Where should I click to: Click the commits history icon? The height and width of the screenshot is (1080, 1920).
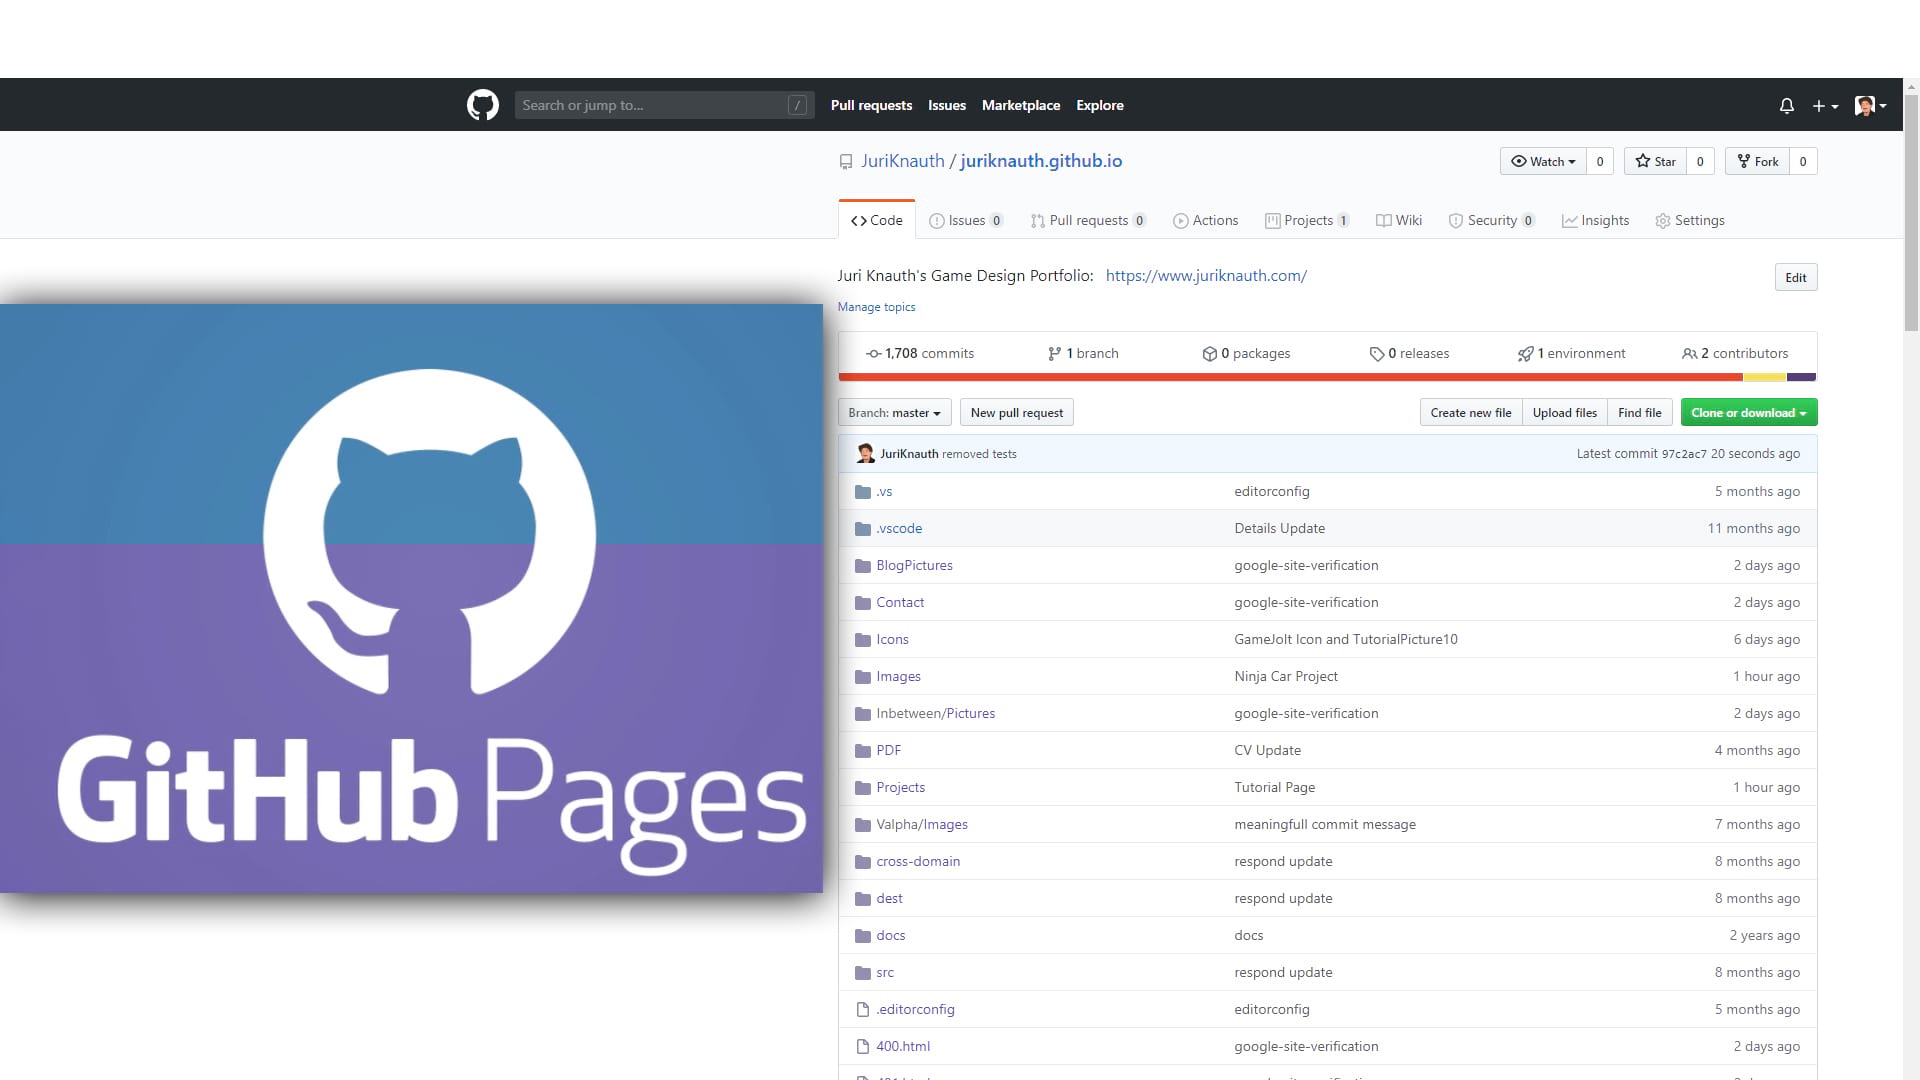tap(874, 353)
